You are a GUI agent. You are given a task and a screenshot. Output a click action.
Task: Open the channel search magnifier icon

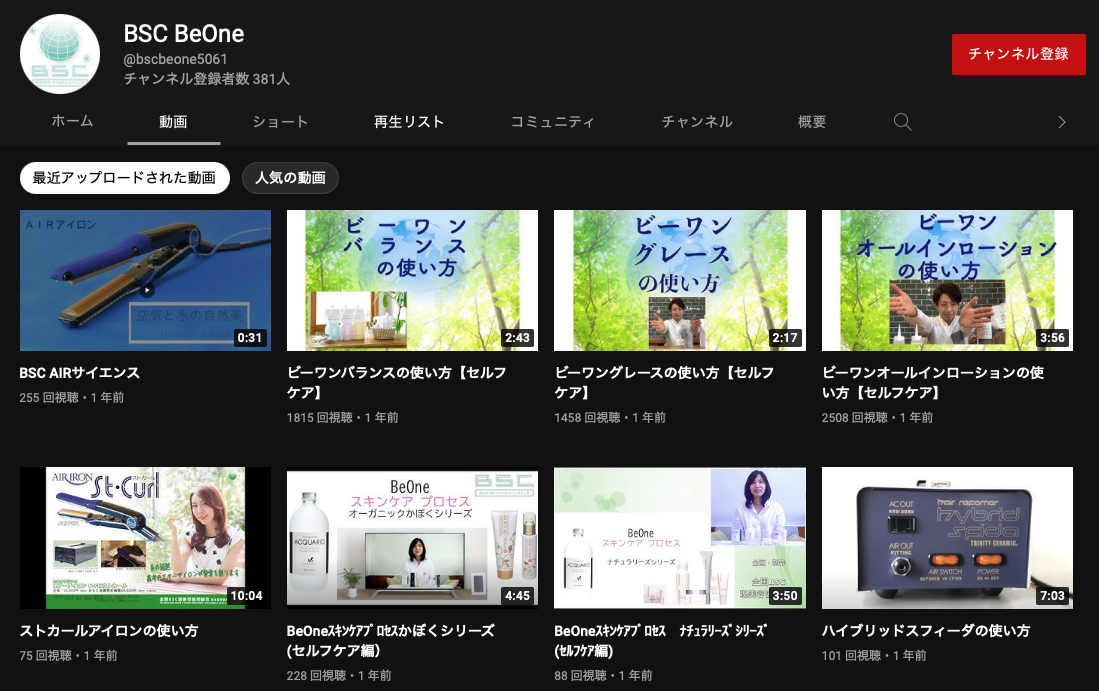pyautogui.click(x=902, y=122)
